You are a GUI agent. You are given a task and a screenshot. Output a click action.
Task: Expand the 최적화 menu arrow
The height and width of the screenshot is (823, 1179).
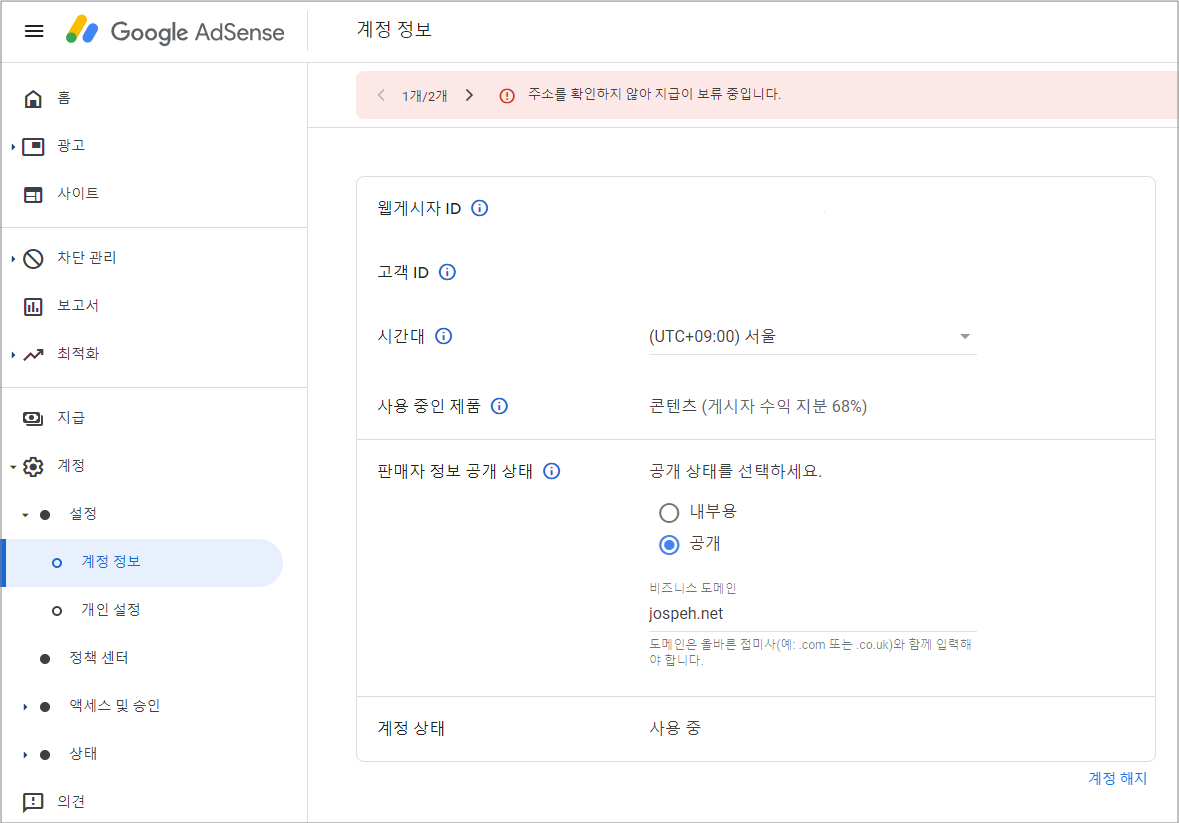point(13,355)
